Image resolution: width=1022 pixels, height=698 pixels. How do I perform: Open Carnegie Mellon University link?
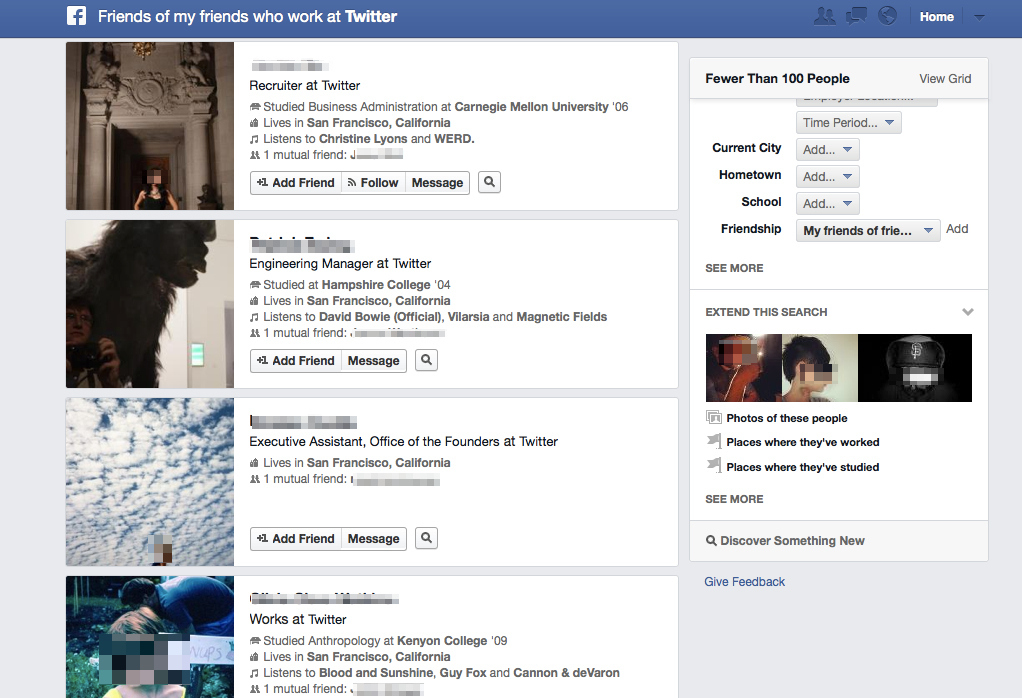click(x=532, y=107)
